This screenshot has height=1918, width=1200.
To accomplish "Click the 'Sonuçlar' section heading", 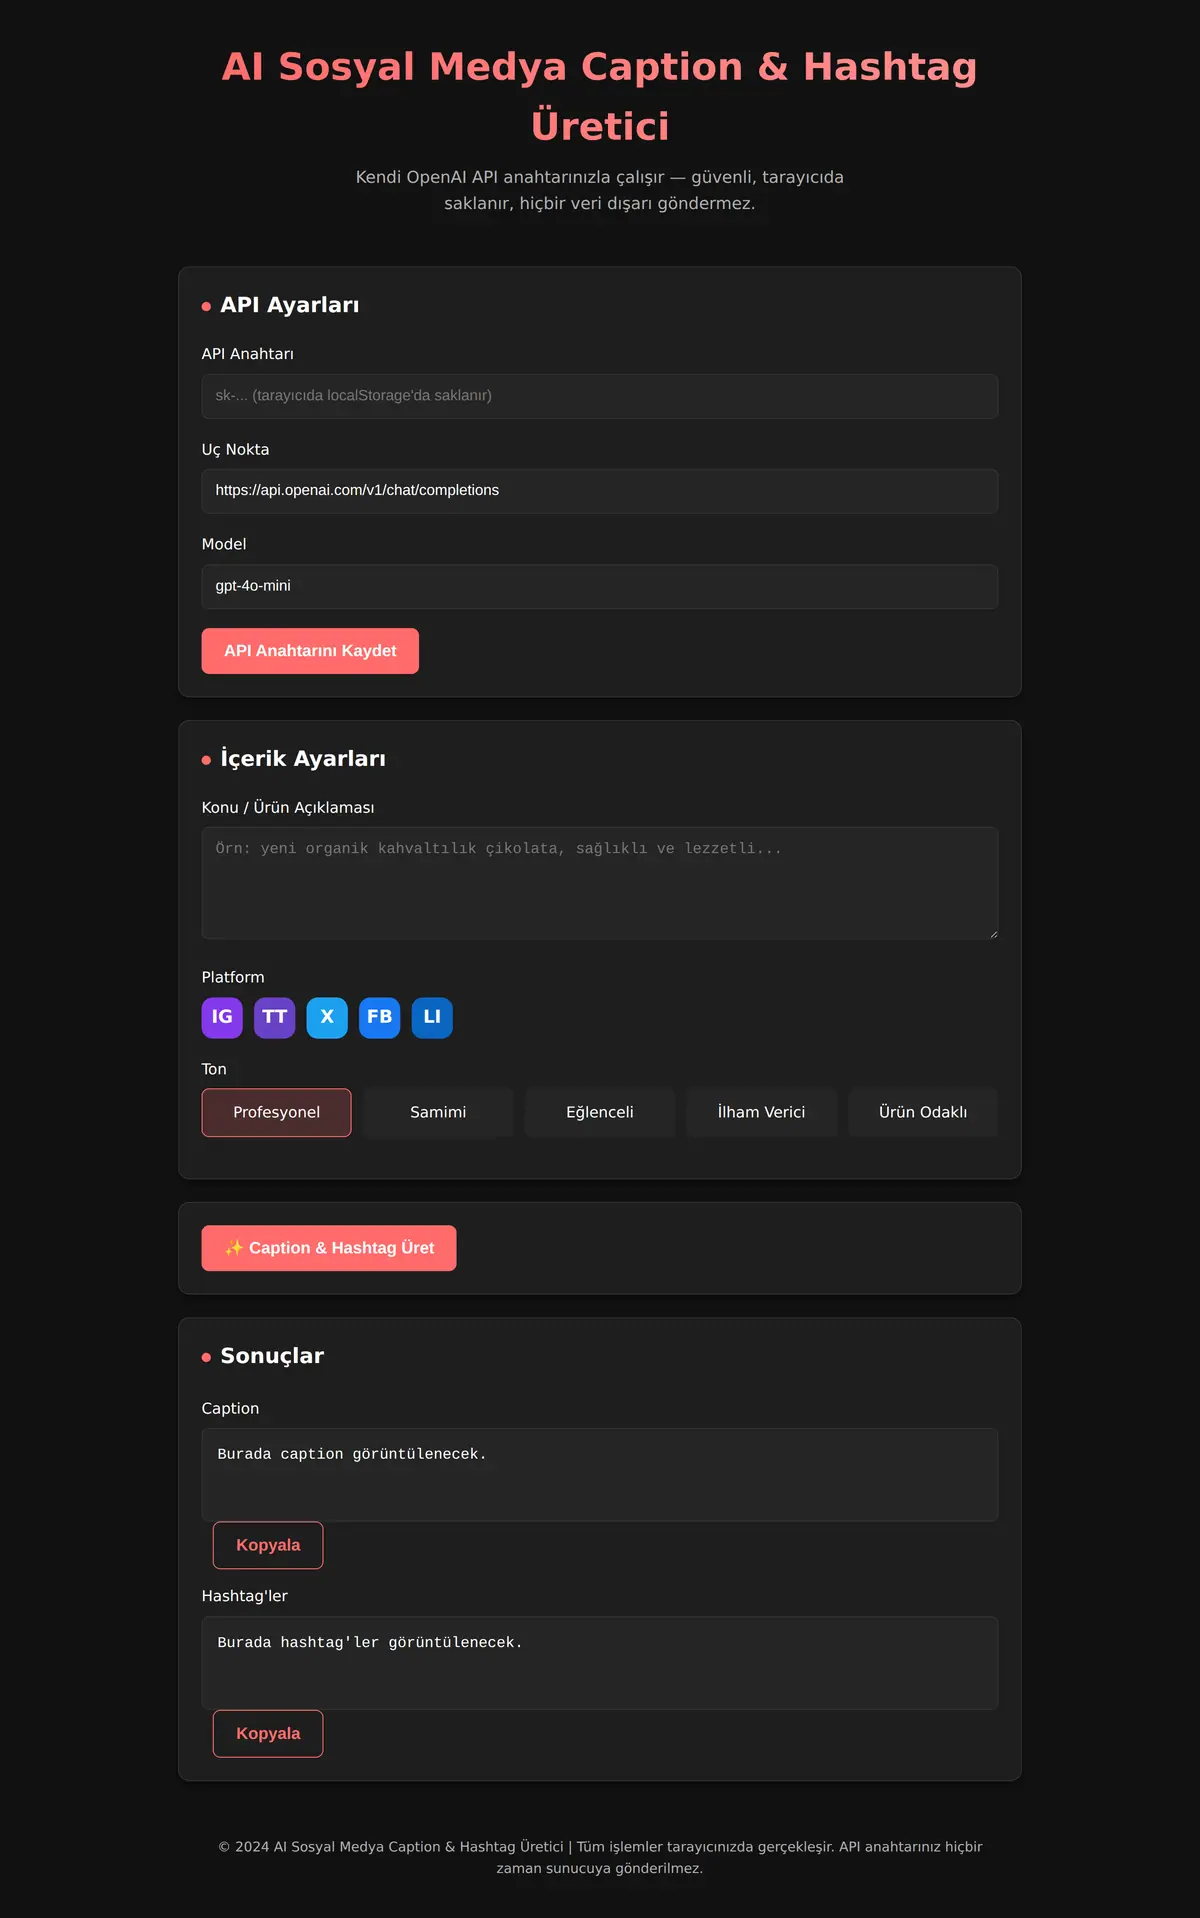I will point(272,1356).
